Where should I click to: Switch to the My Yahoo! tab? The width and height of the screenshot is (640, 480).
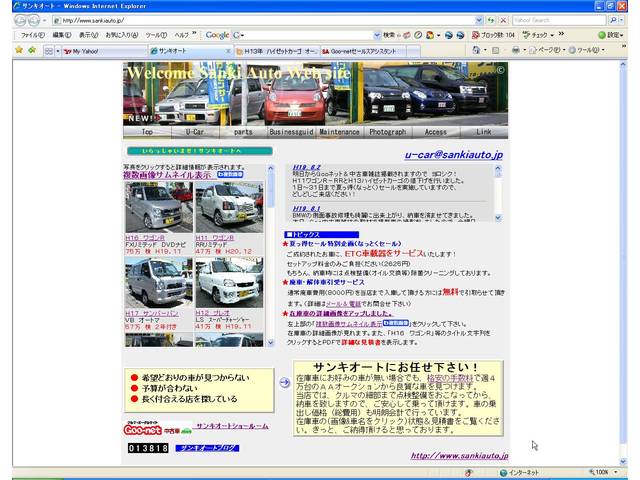[x=105, y=51]
